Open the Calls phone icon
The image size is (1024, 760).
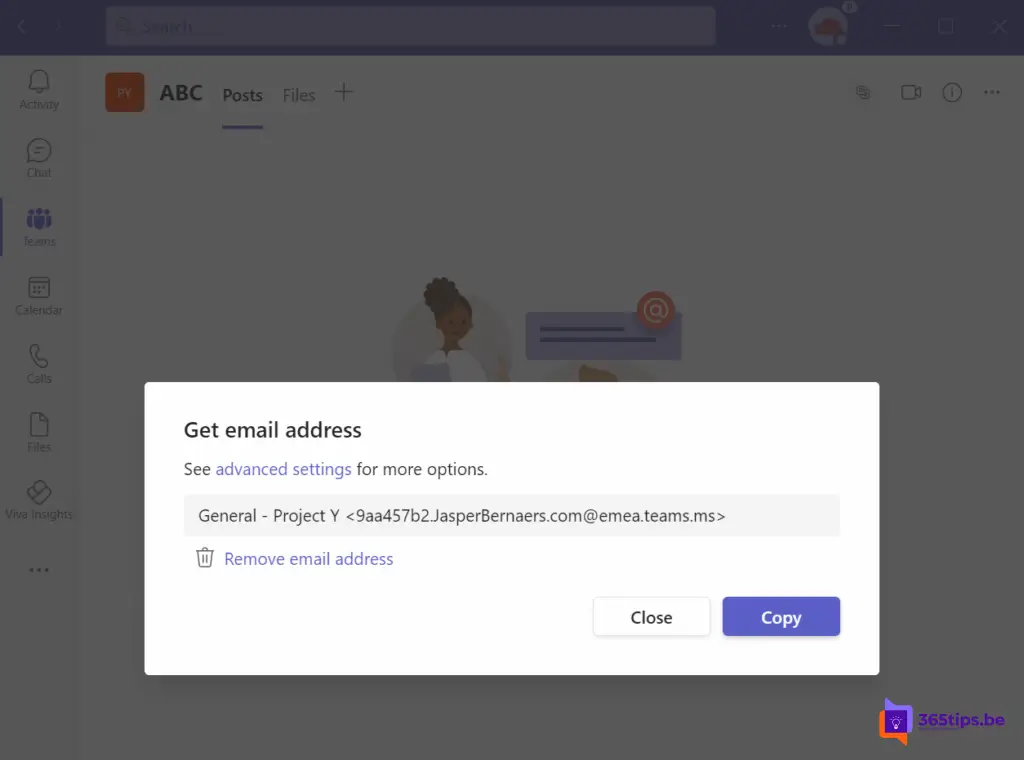tap(39, 356)
